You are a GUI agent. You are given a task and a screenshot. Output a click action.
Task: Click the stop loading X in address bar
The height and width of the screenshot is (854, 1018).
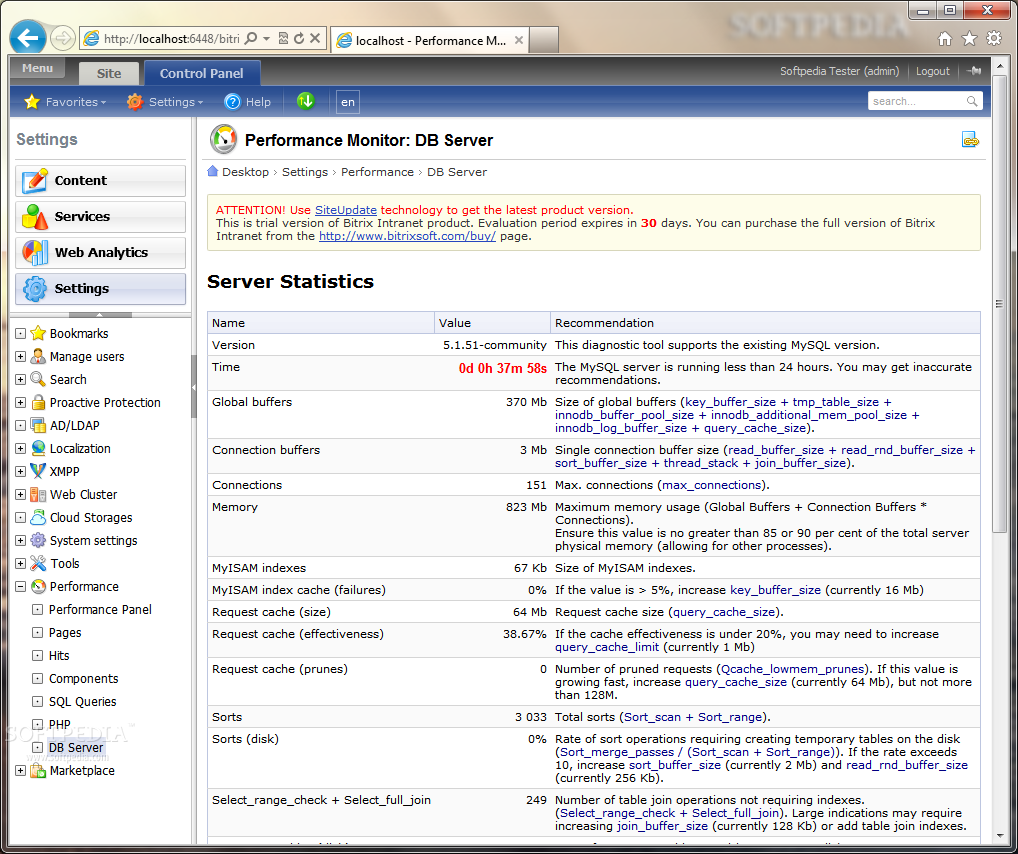tap(315, 38)
